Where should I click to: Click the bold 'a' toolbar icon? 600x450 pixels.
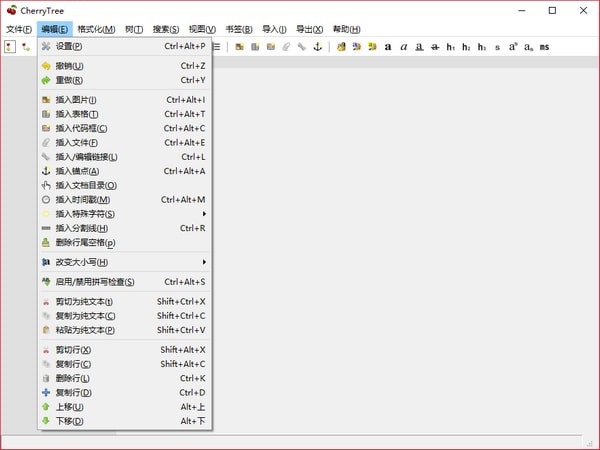pyautogui.click(x=387, y=47)
